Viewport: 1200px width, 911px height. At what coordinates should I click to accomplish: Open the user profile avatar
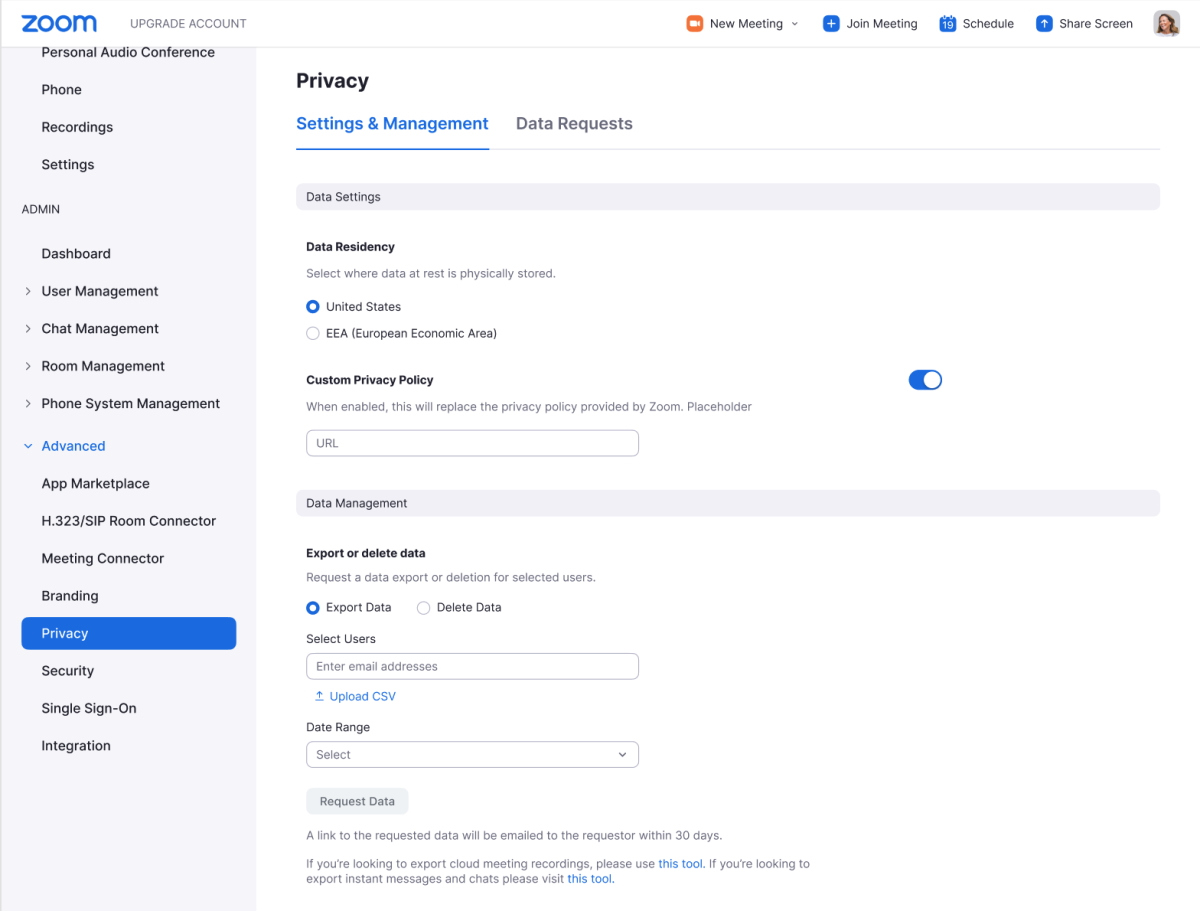(1166, 23)
